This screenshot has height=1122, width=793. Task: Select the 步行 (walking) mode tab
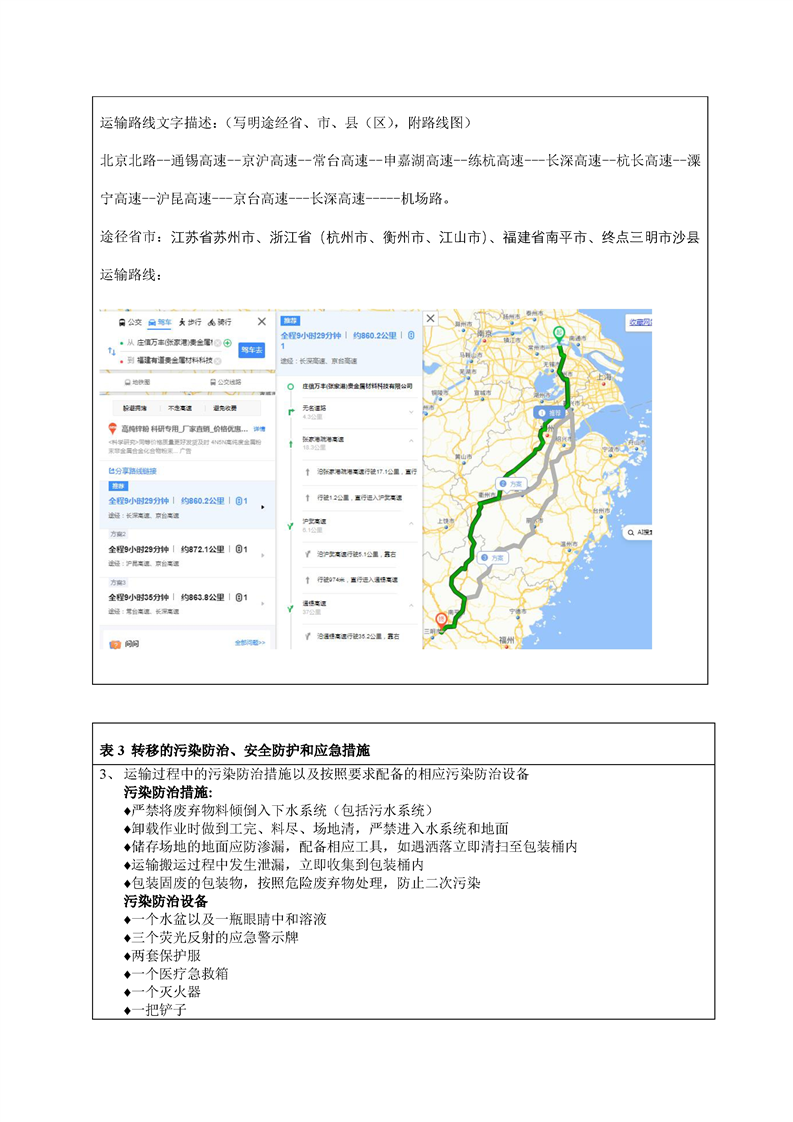coord(189,322)
